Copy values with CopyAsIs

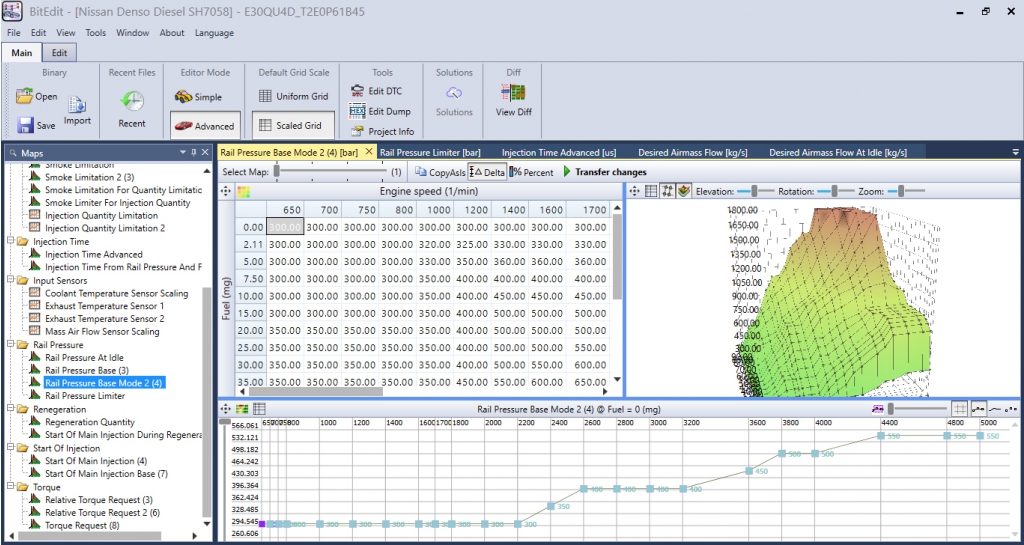click(x=441, y=172)
